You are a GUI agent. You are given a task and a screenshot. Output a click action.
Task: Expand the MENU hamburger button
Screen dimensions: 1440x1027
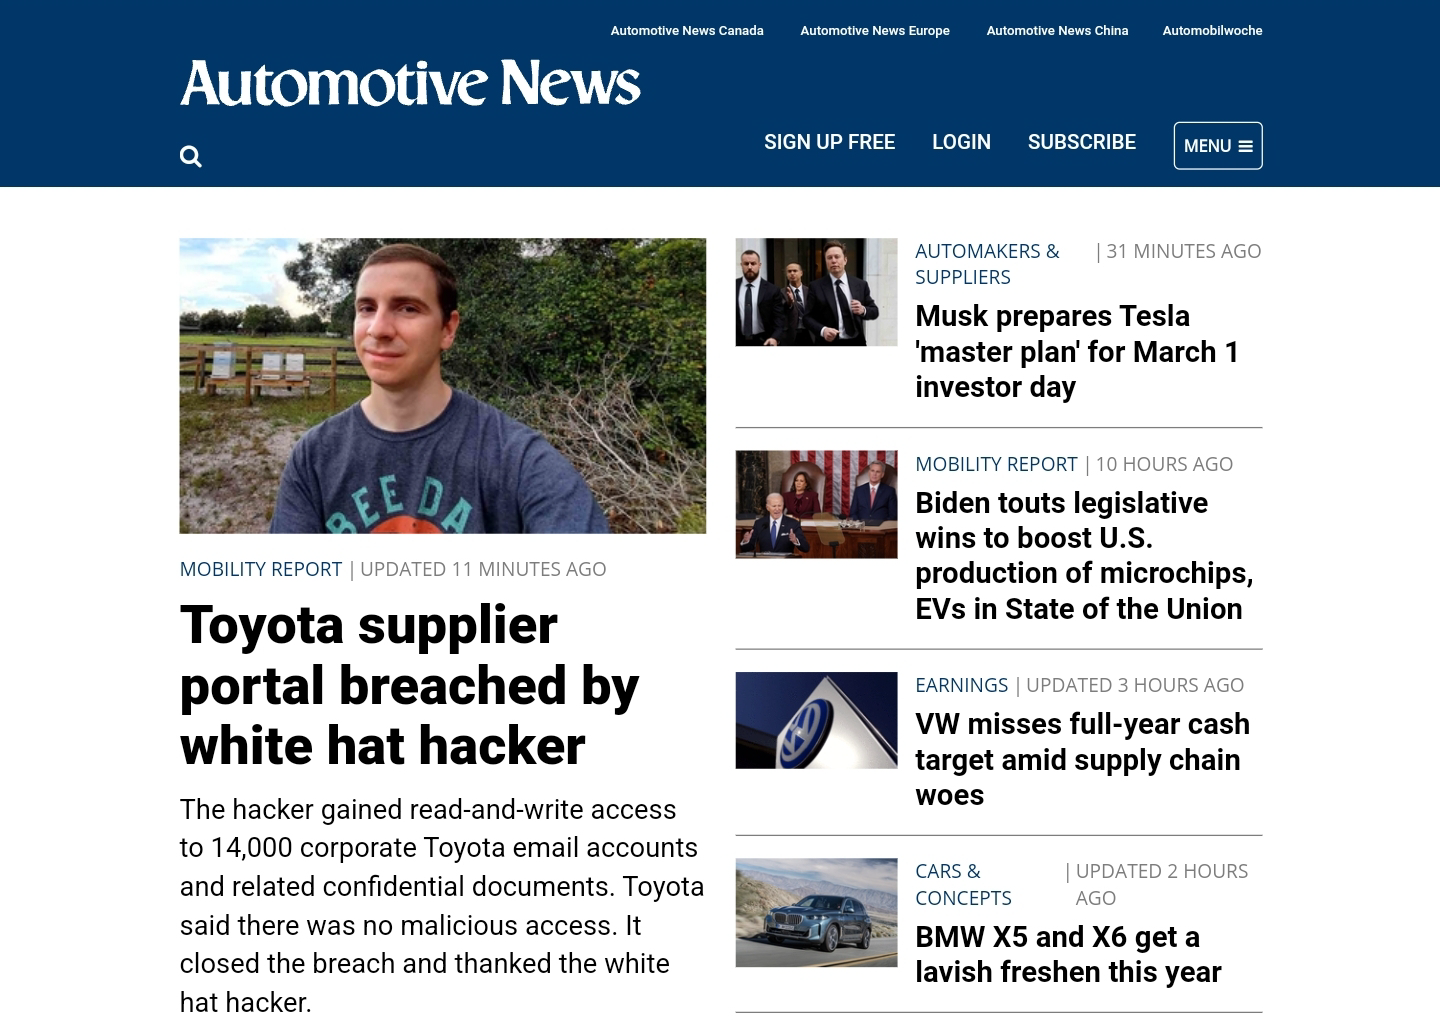[x=1218, y=146]
